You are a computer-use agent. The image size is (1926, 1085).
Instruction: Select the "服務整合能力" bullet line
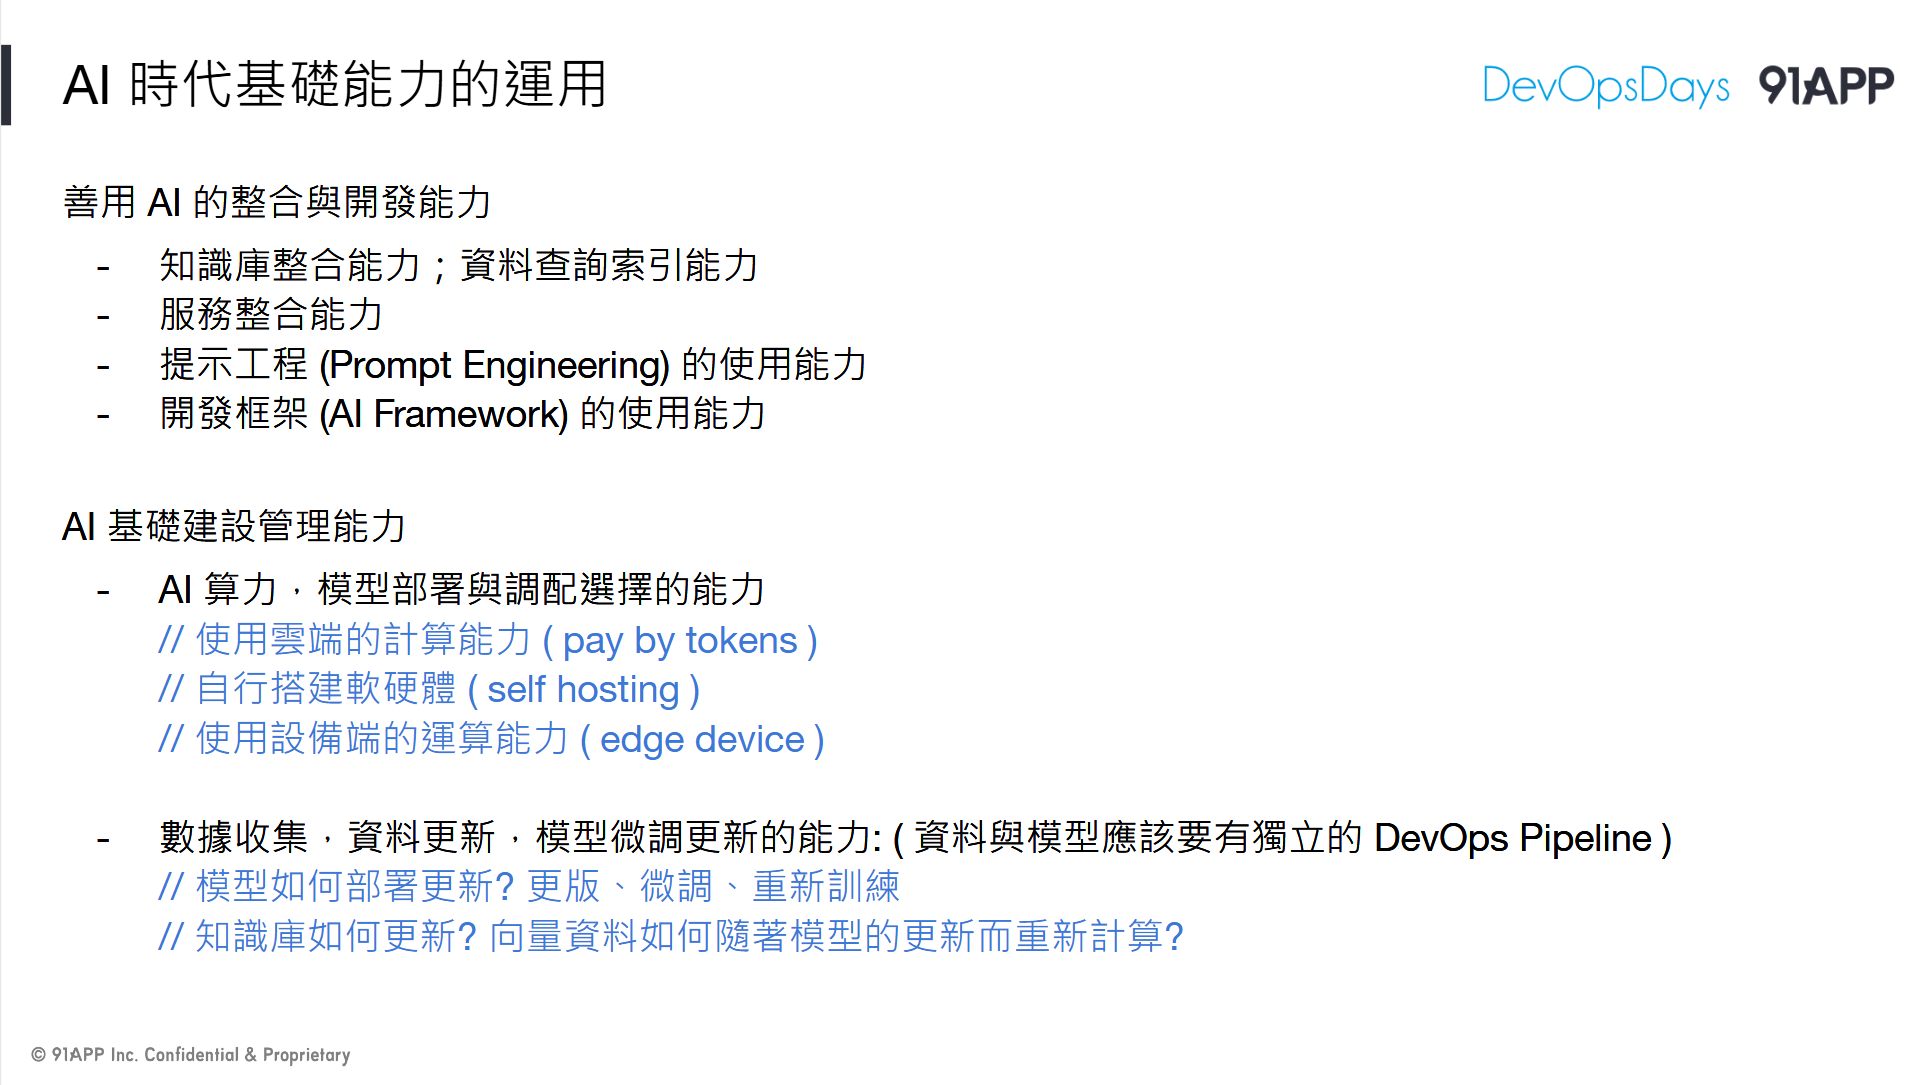coord(271,315)
